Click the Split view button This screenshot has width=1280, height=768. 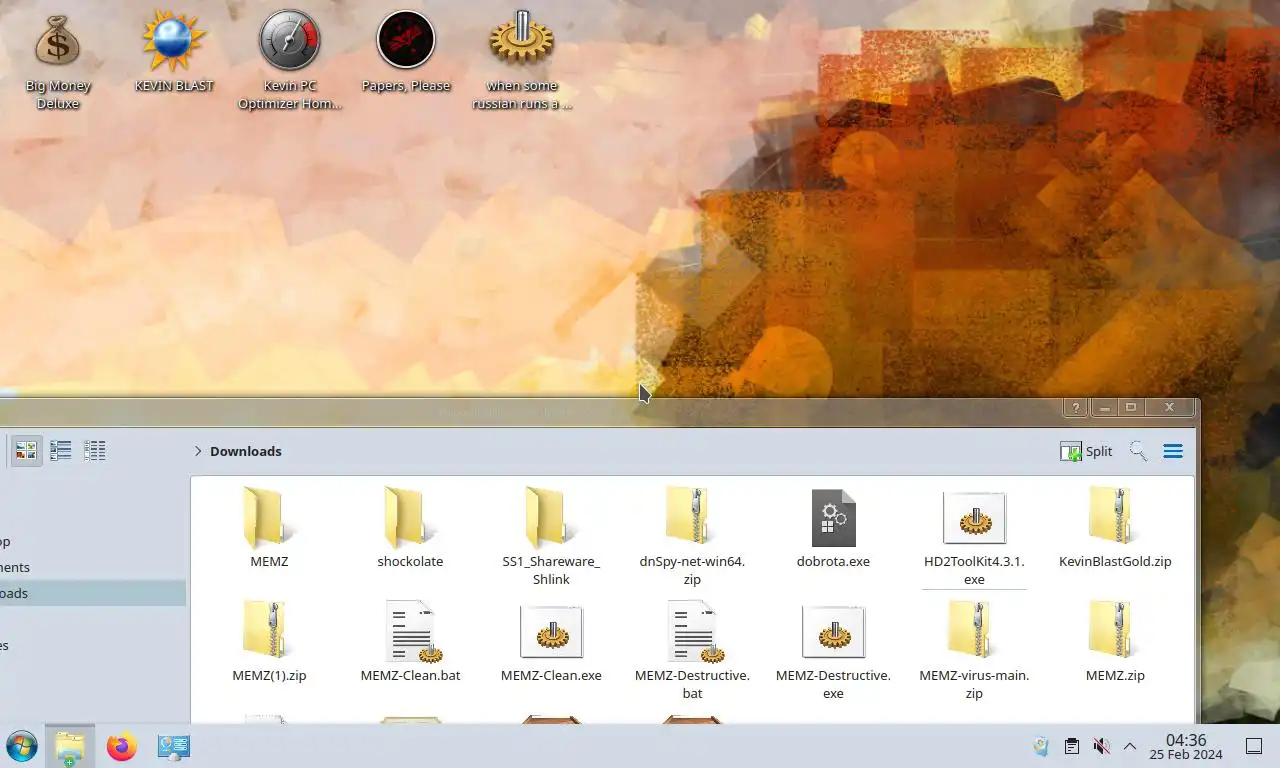(1087, 451)
